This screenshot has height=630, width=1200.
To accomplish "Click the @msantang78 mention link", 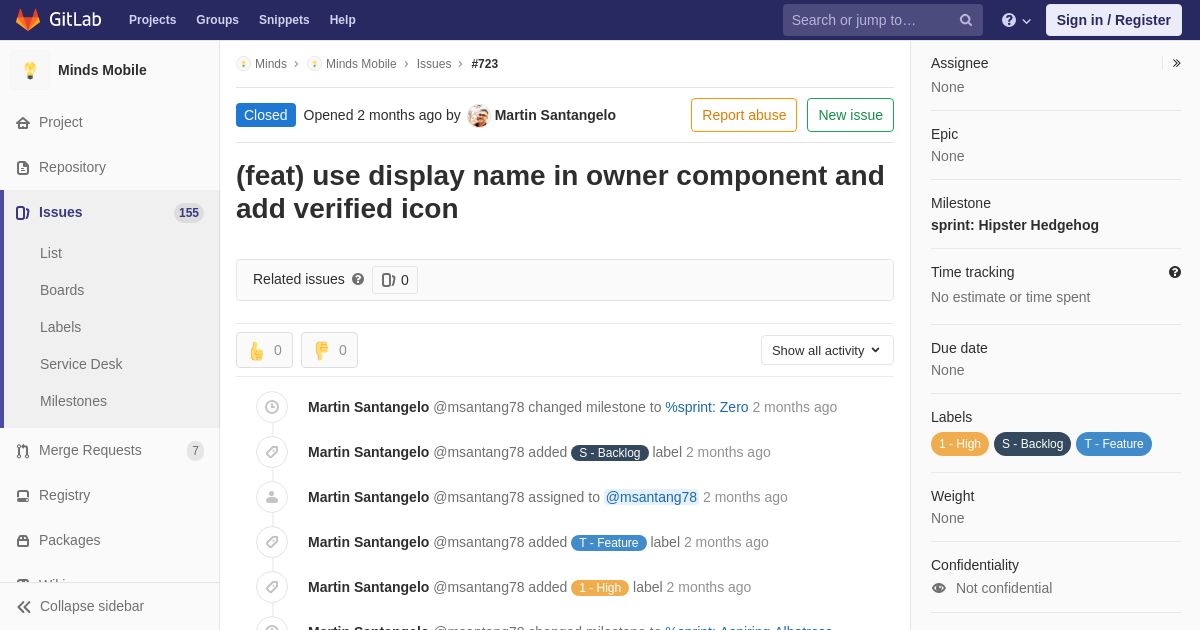I will 651,497.
